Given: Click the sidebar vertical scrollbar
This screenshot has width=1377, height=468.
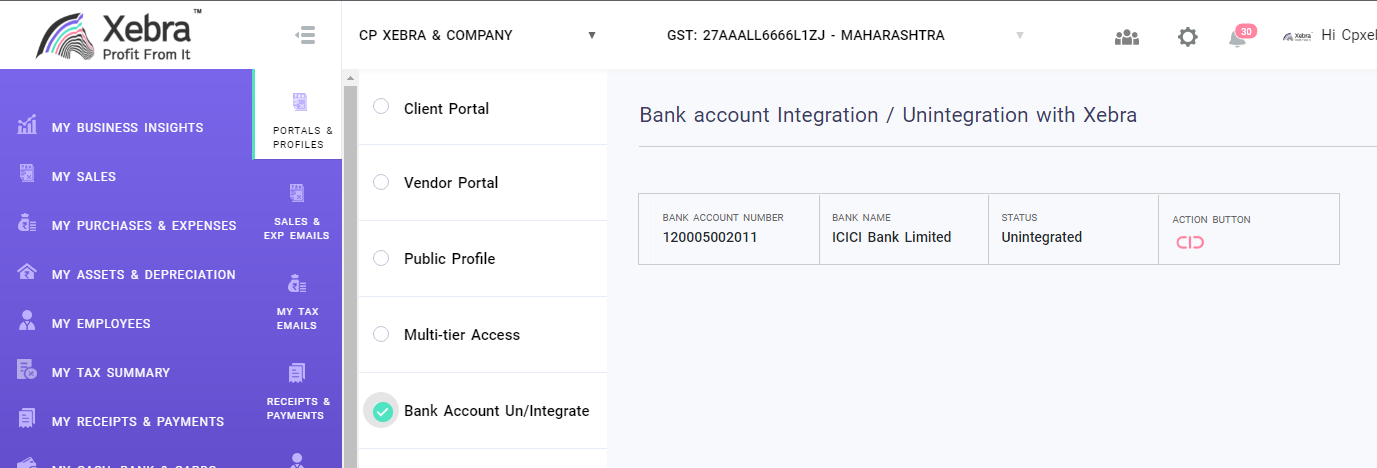Looking at the screenshot, I should click(349, 270).
